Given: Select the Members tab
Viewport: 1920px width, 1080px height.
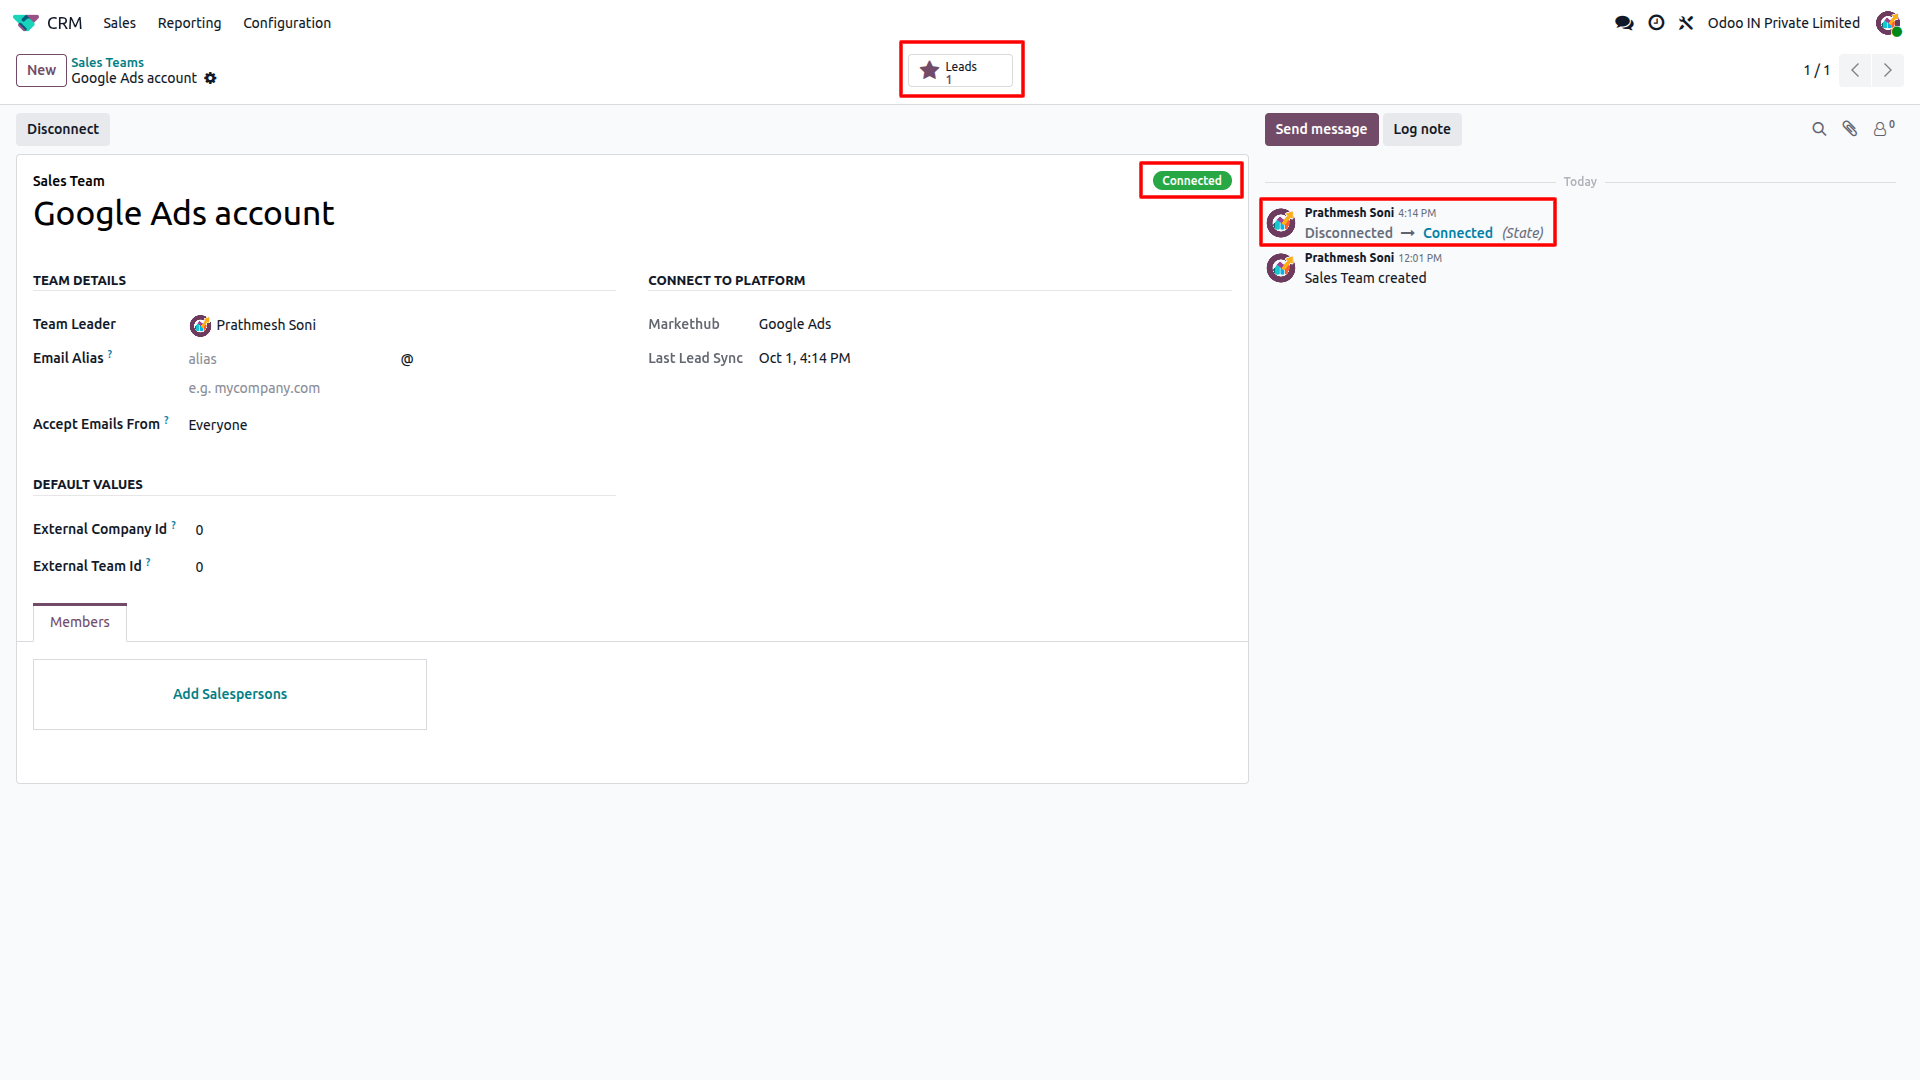Looking at the screenshot, I should click(x=80, y=622).
